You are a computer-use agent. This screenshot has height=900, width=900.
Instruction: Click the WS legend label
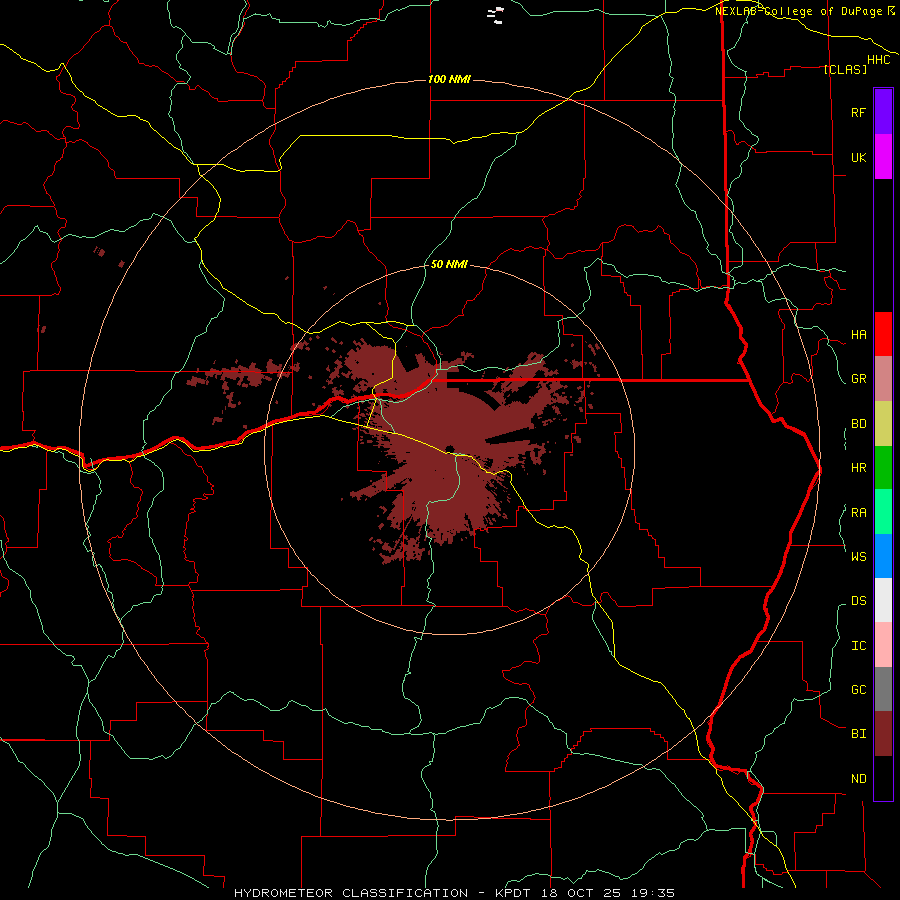click(858, 556)
